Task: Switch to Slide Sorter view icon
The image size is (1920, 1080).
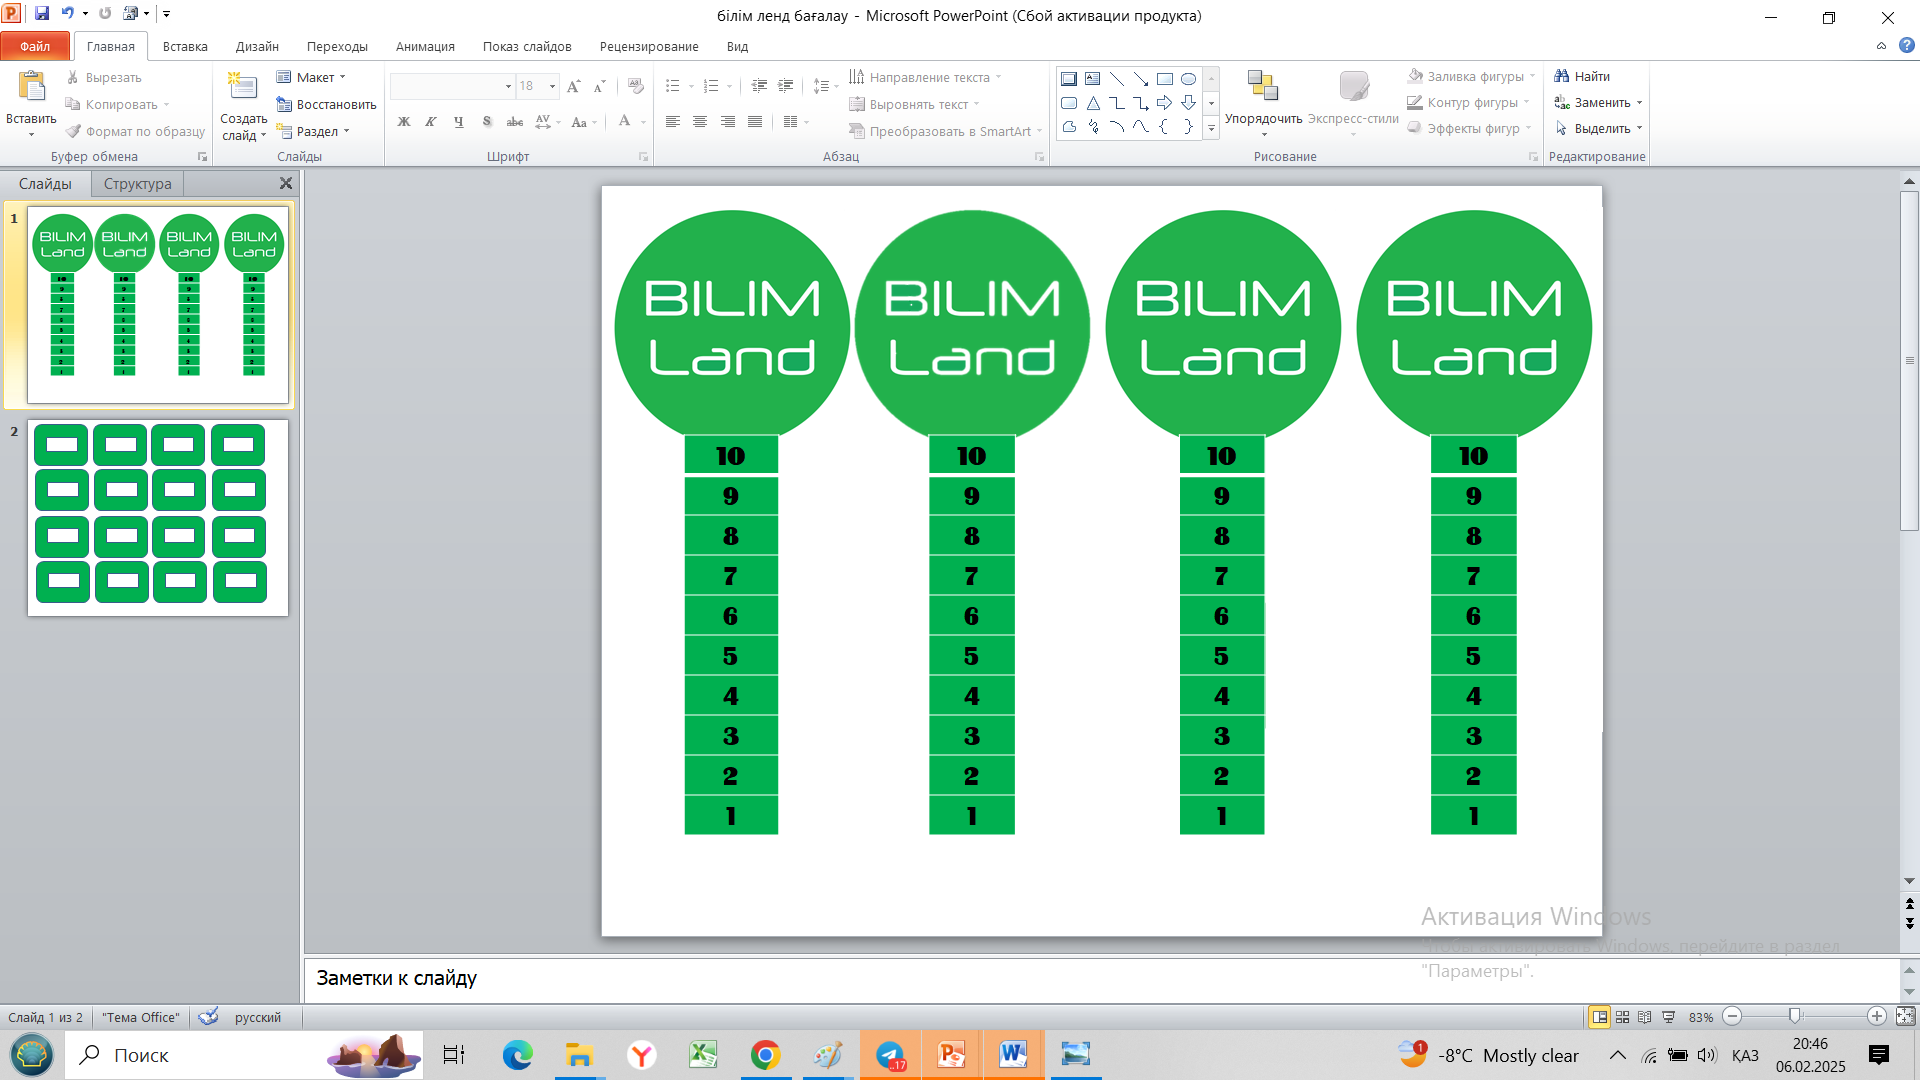Action: (x=1622, y=1017)
